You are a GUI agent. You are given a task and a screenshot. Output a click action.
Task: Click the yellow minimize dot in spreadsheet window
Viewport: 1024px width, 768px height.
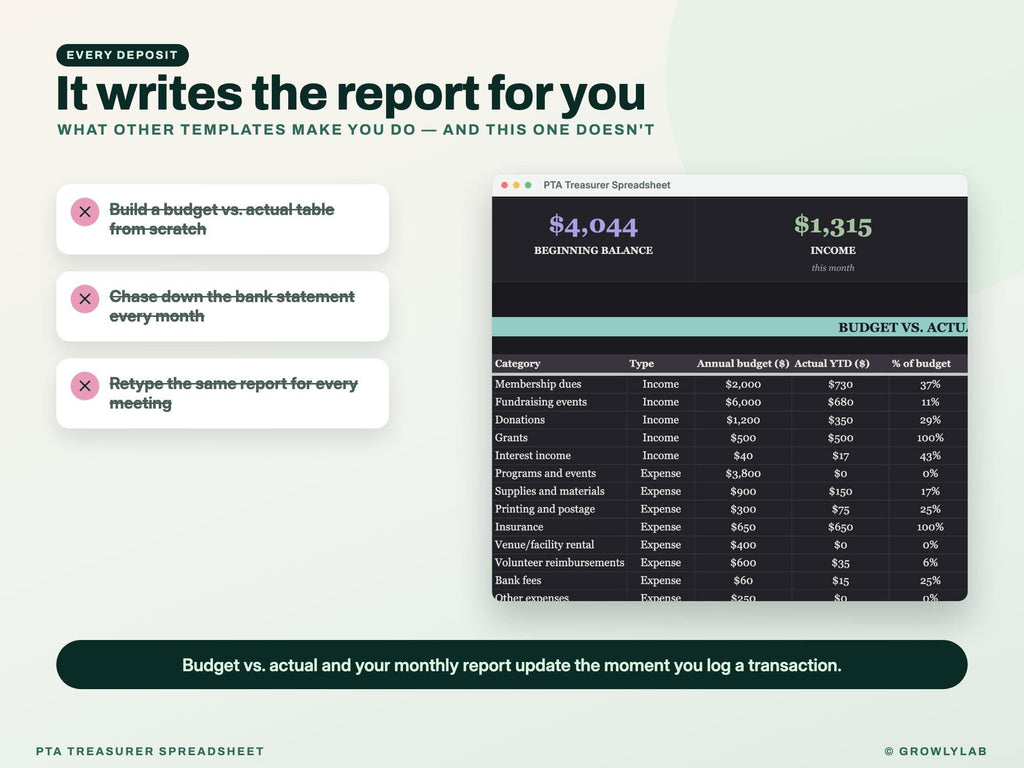(516, 185)
